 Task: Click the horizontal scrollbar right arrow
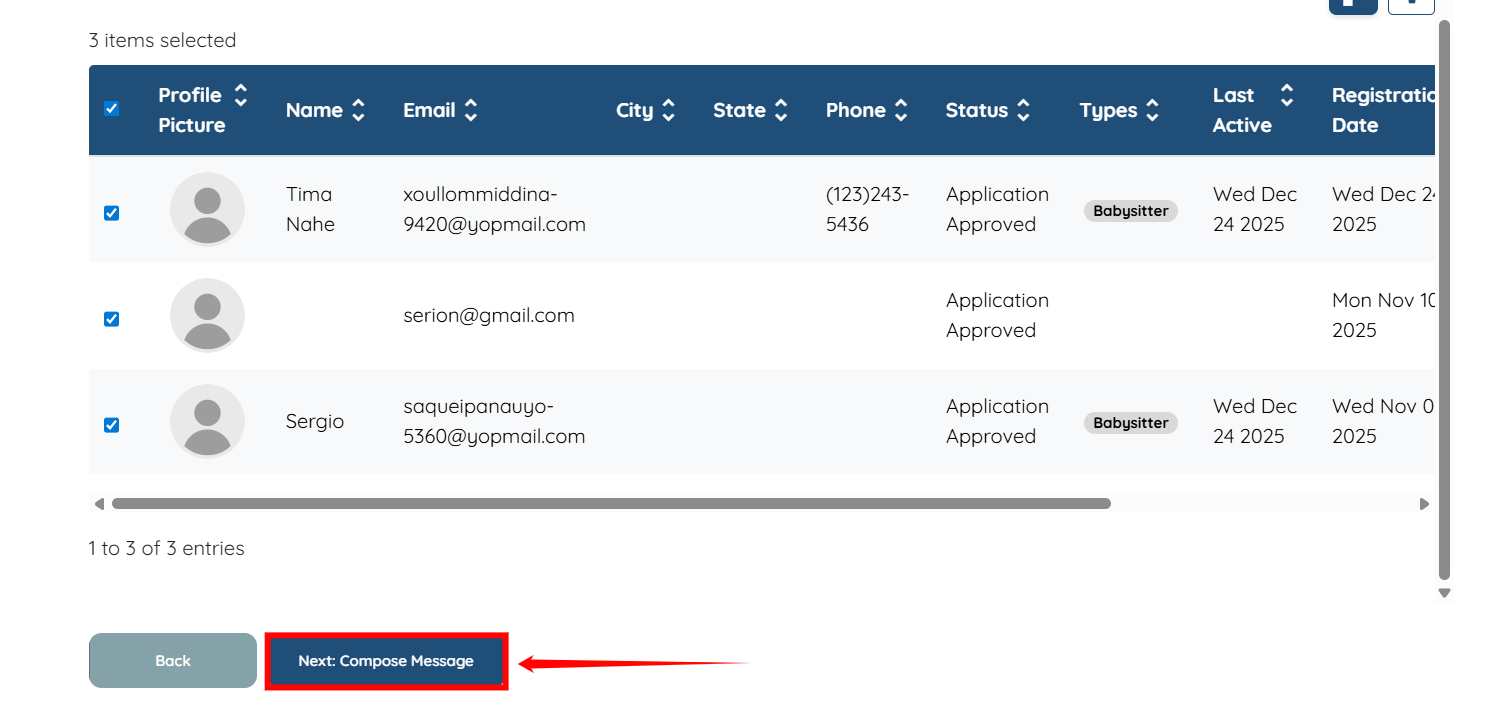1424,504
